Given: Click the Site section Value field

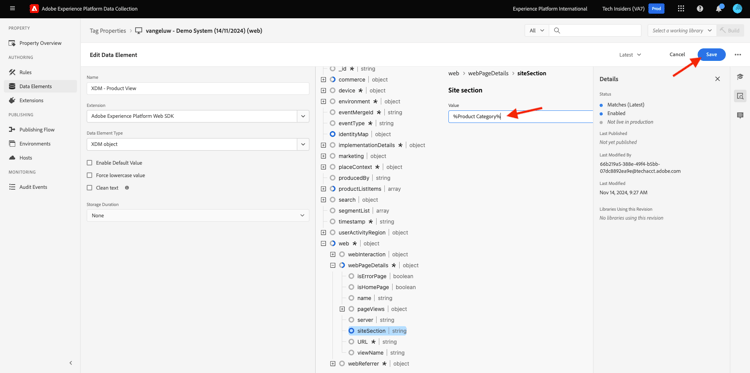Looking at the screenshot, I should click(x=520, y=117).
